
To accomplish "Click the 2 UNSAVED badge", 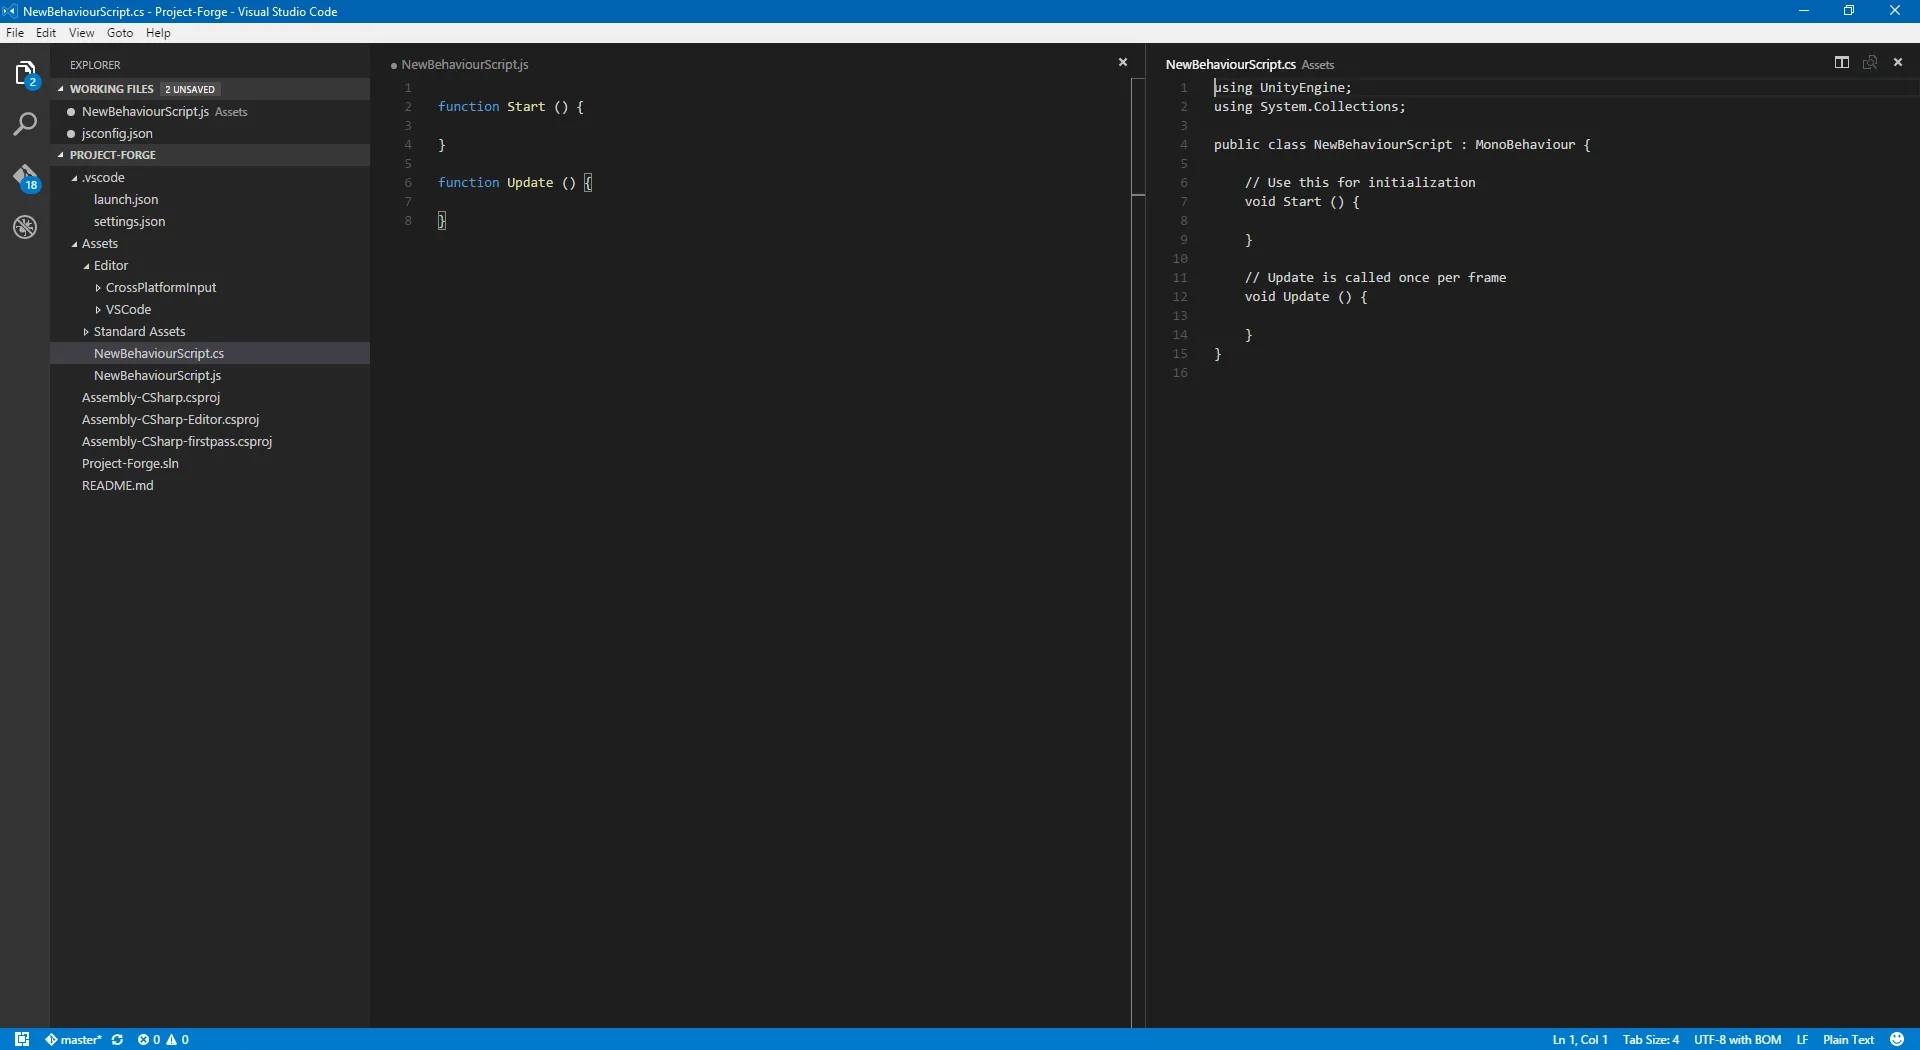I will point(190,89).
